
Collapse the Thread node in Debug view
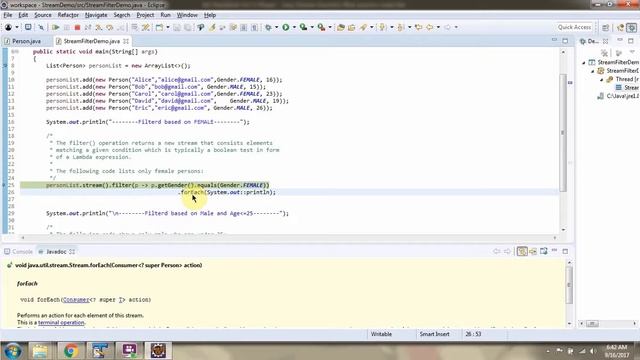(x=602, y=79)
